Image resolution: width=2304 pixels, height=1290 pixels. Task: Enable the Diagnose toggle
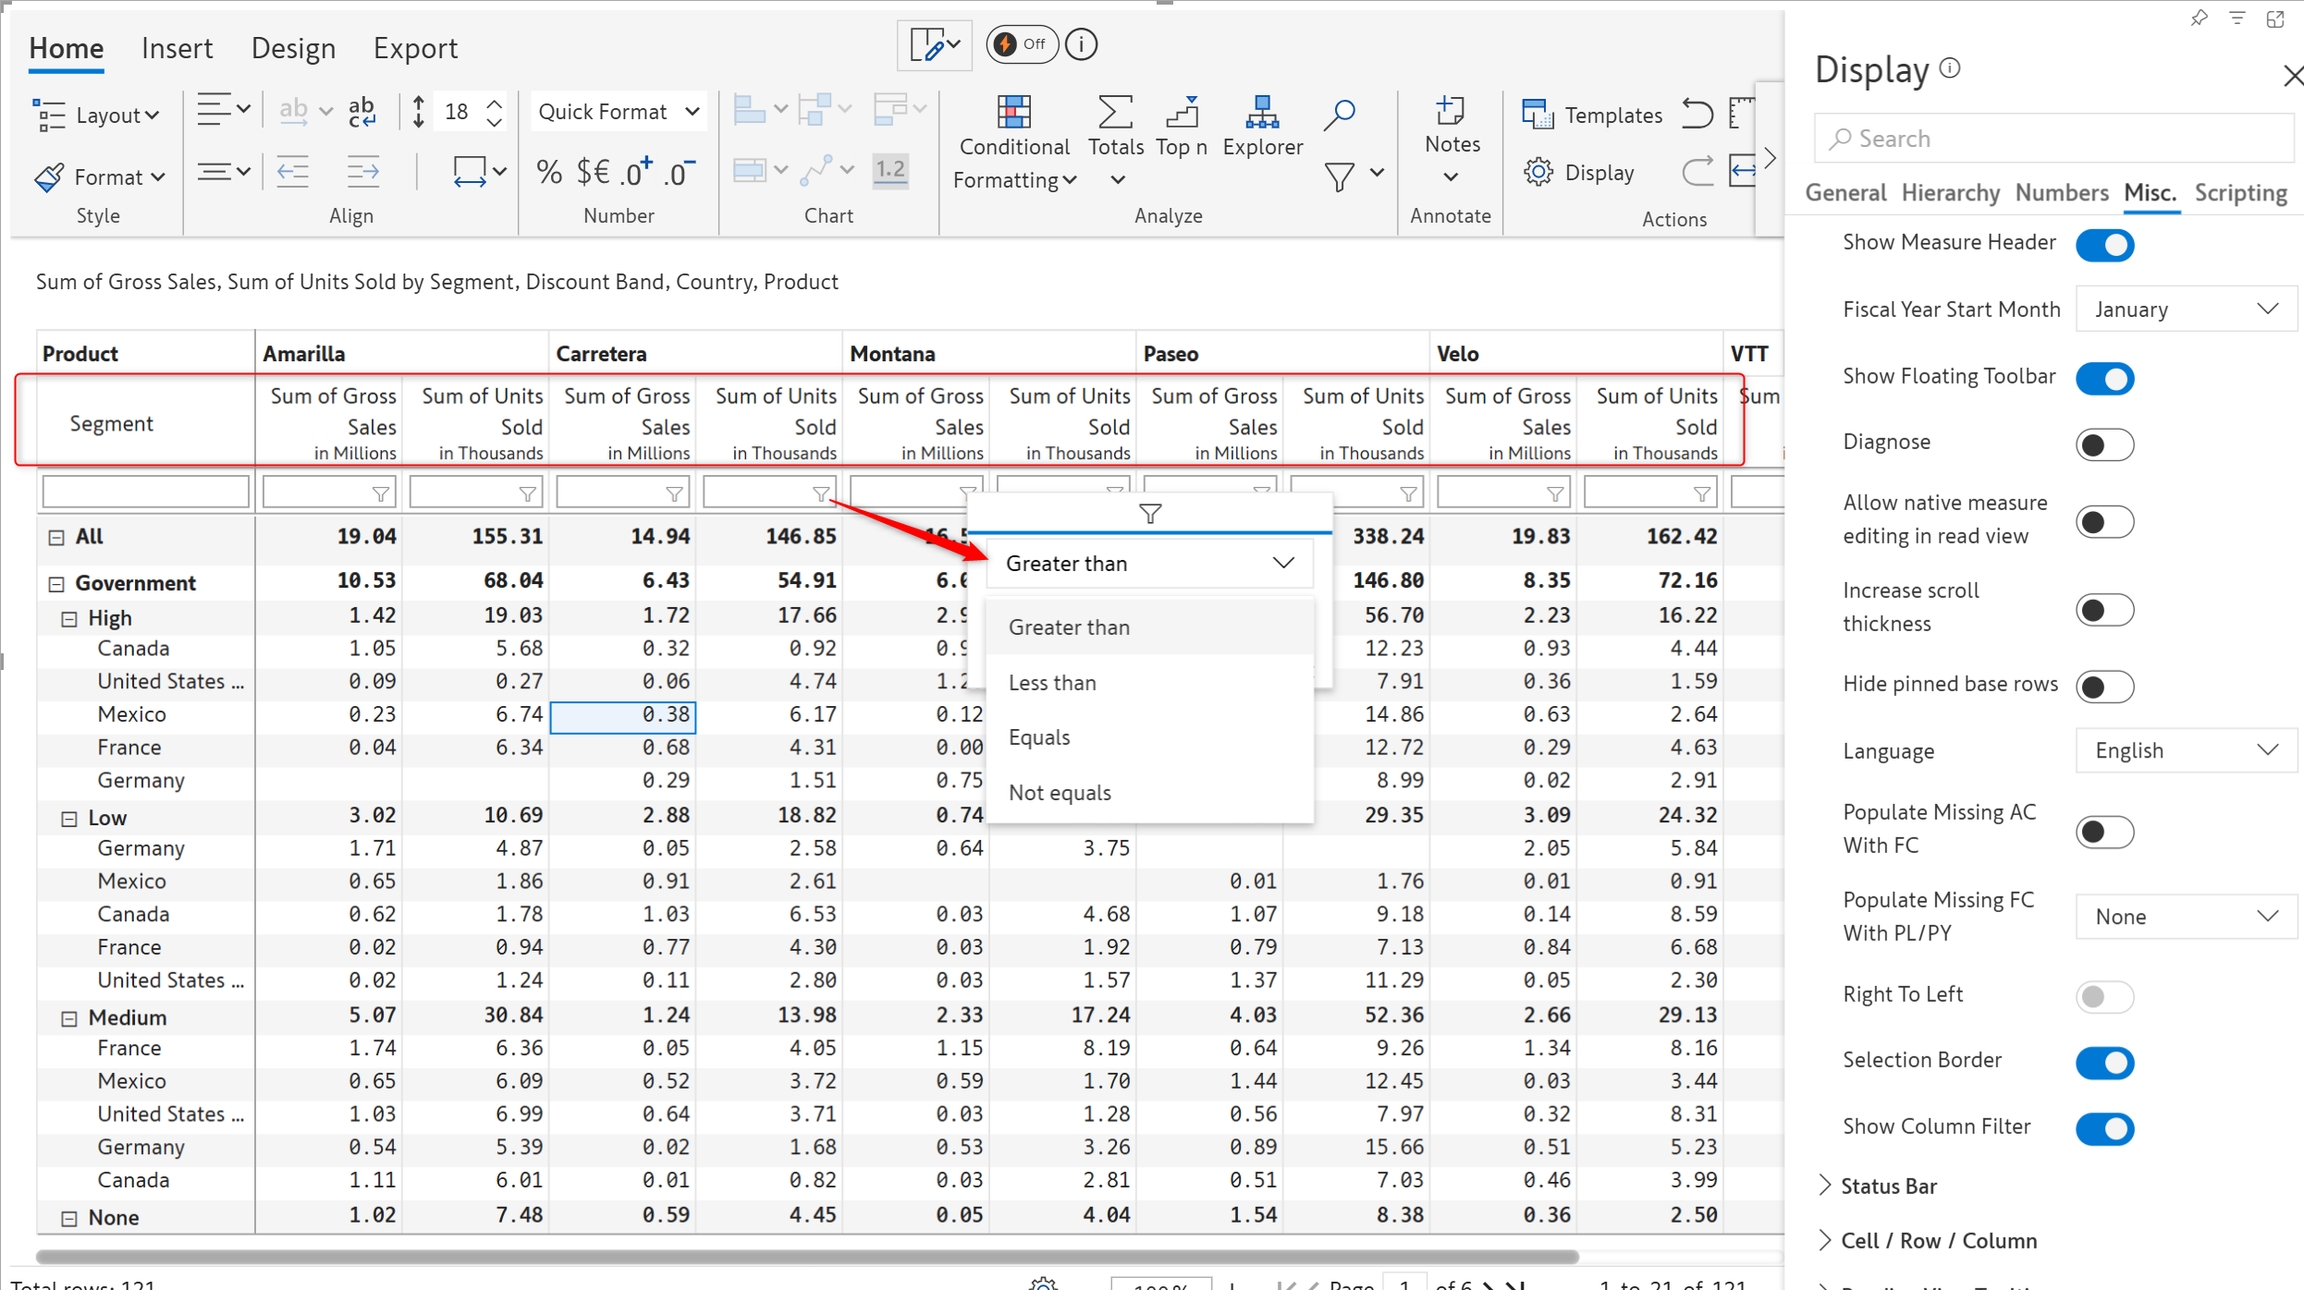point(2104,444)
